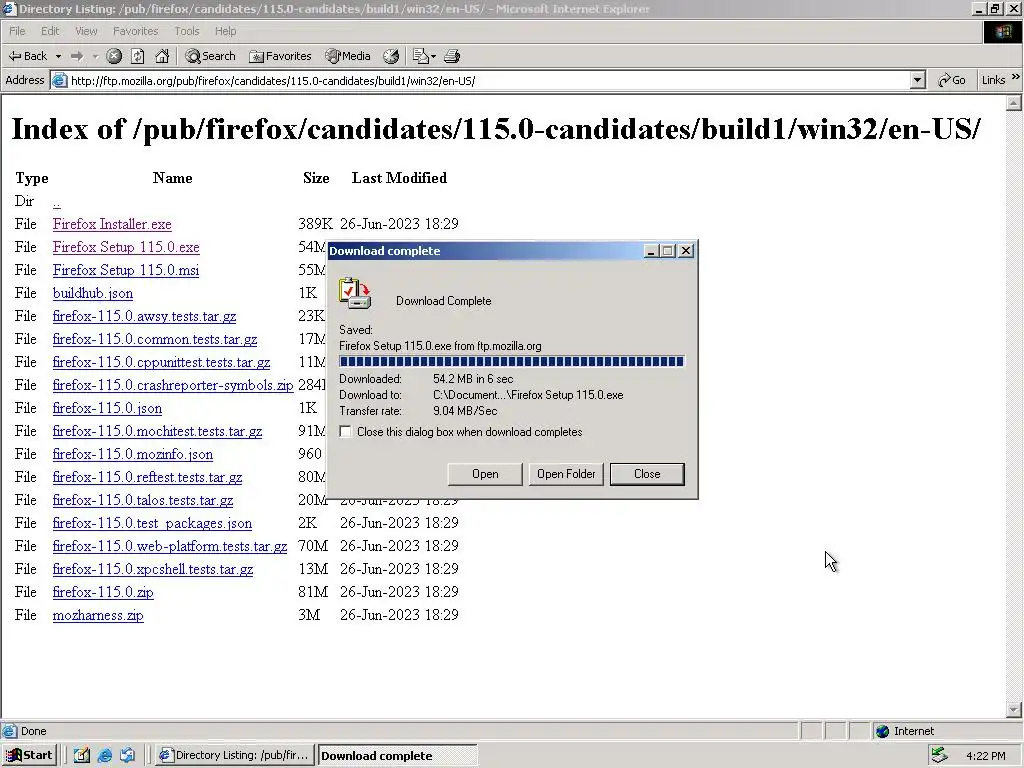
Task: Open the Tools menu
Action: pos(186,31)
